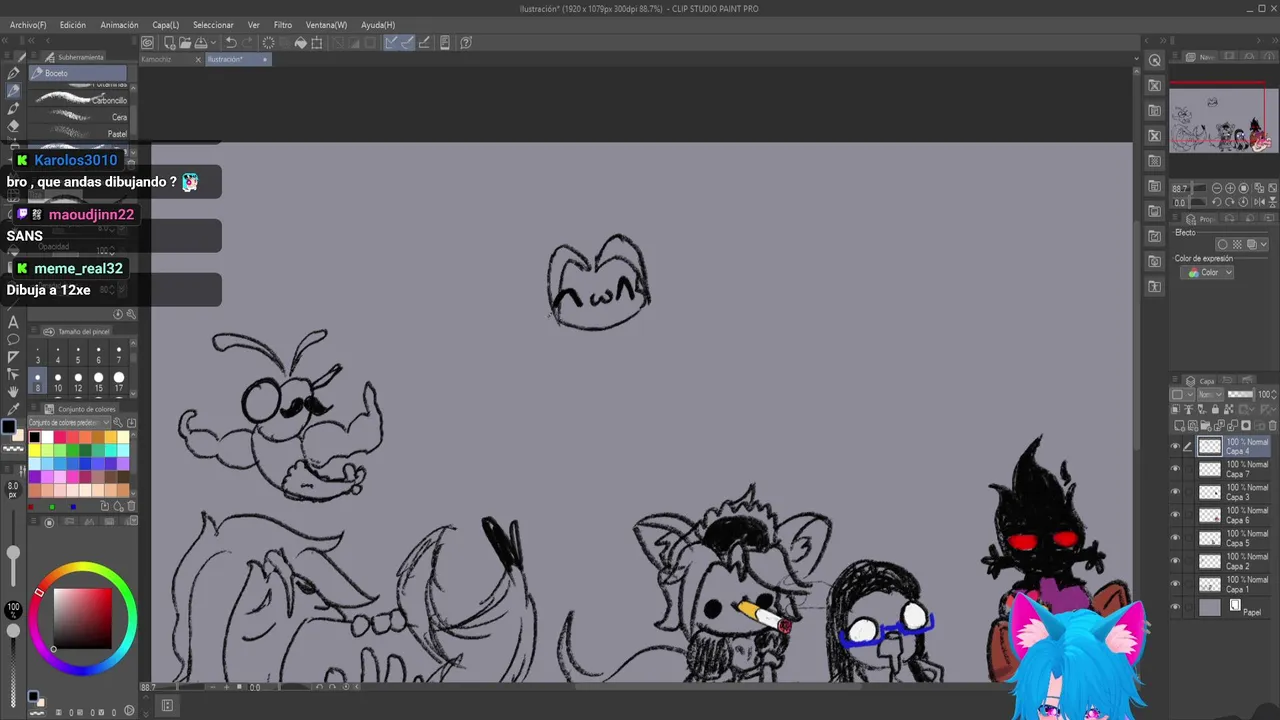Hide the Capa 5 layer

[1175, 538]
